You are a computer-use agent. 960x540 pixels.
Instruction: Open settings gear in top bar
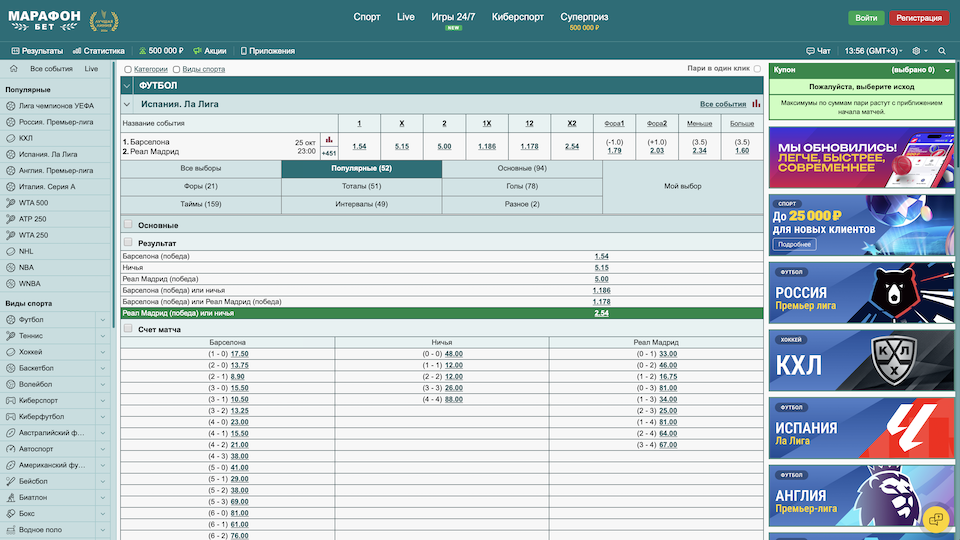click(916, 51)
